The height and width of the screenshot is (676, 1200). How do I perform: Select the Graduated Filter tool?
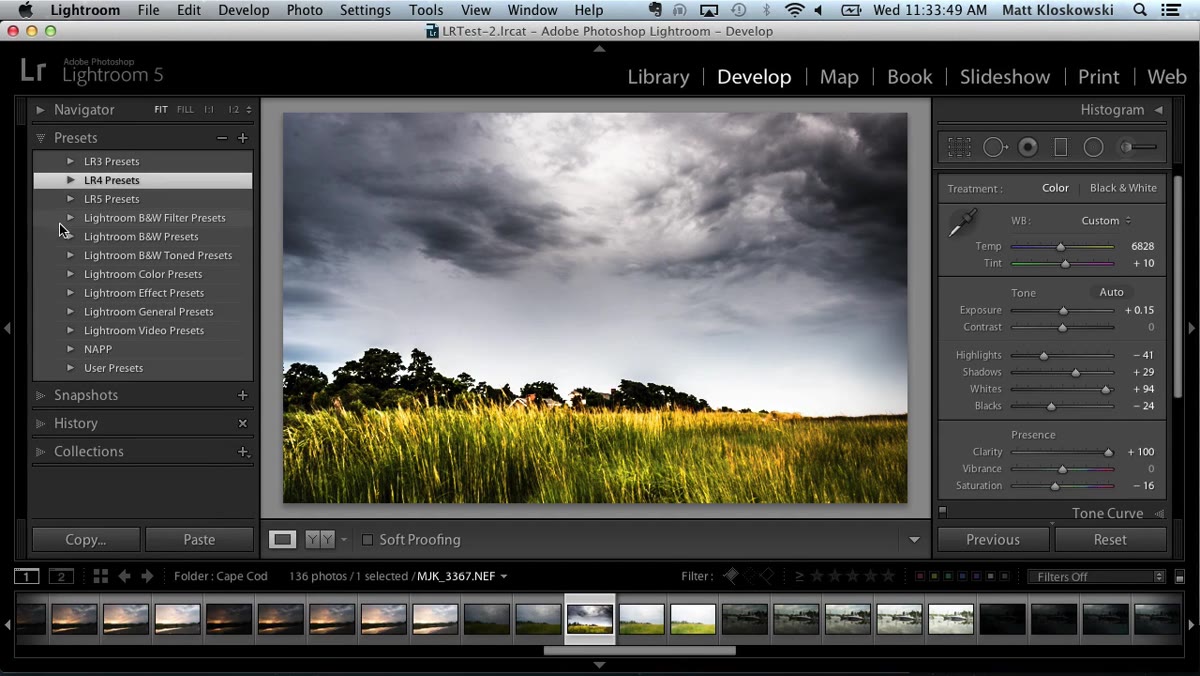point(1061,147)
